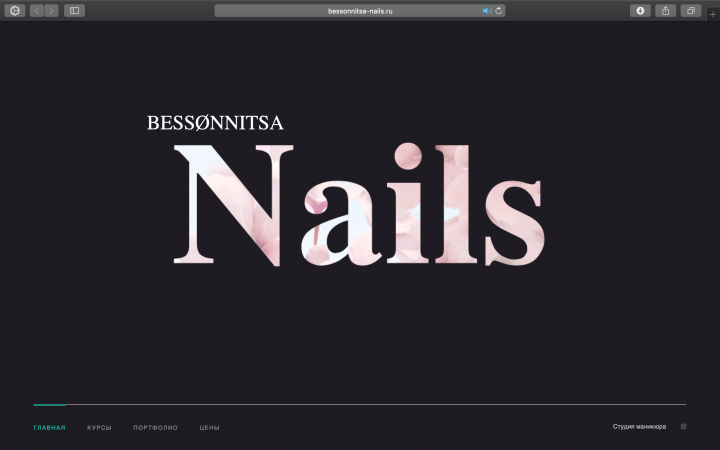Screen dimensions: 720x450
Task: Mute the tab audio speaker icon
Action: (487, 11)
